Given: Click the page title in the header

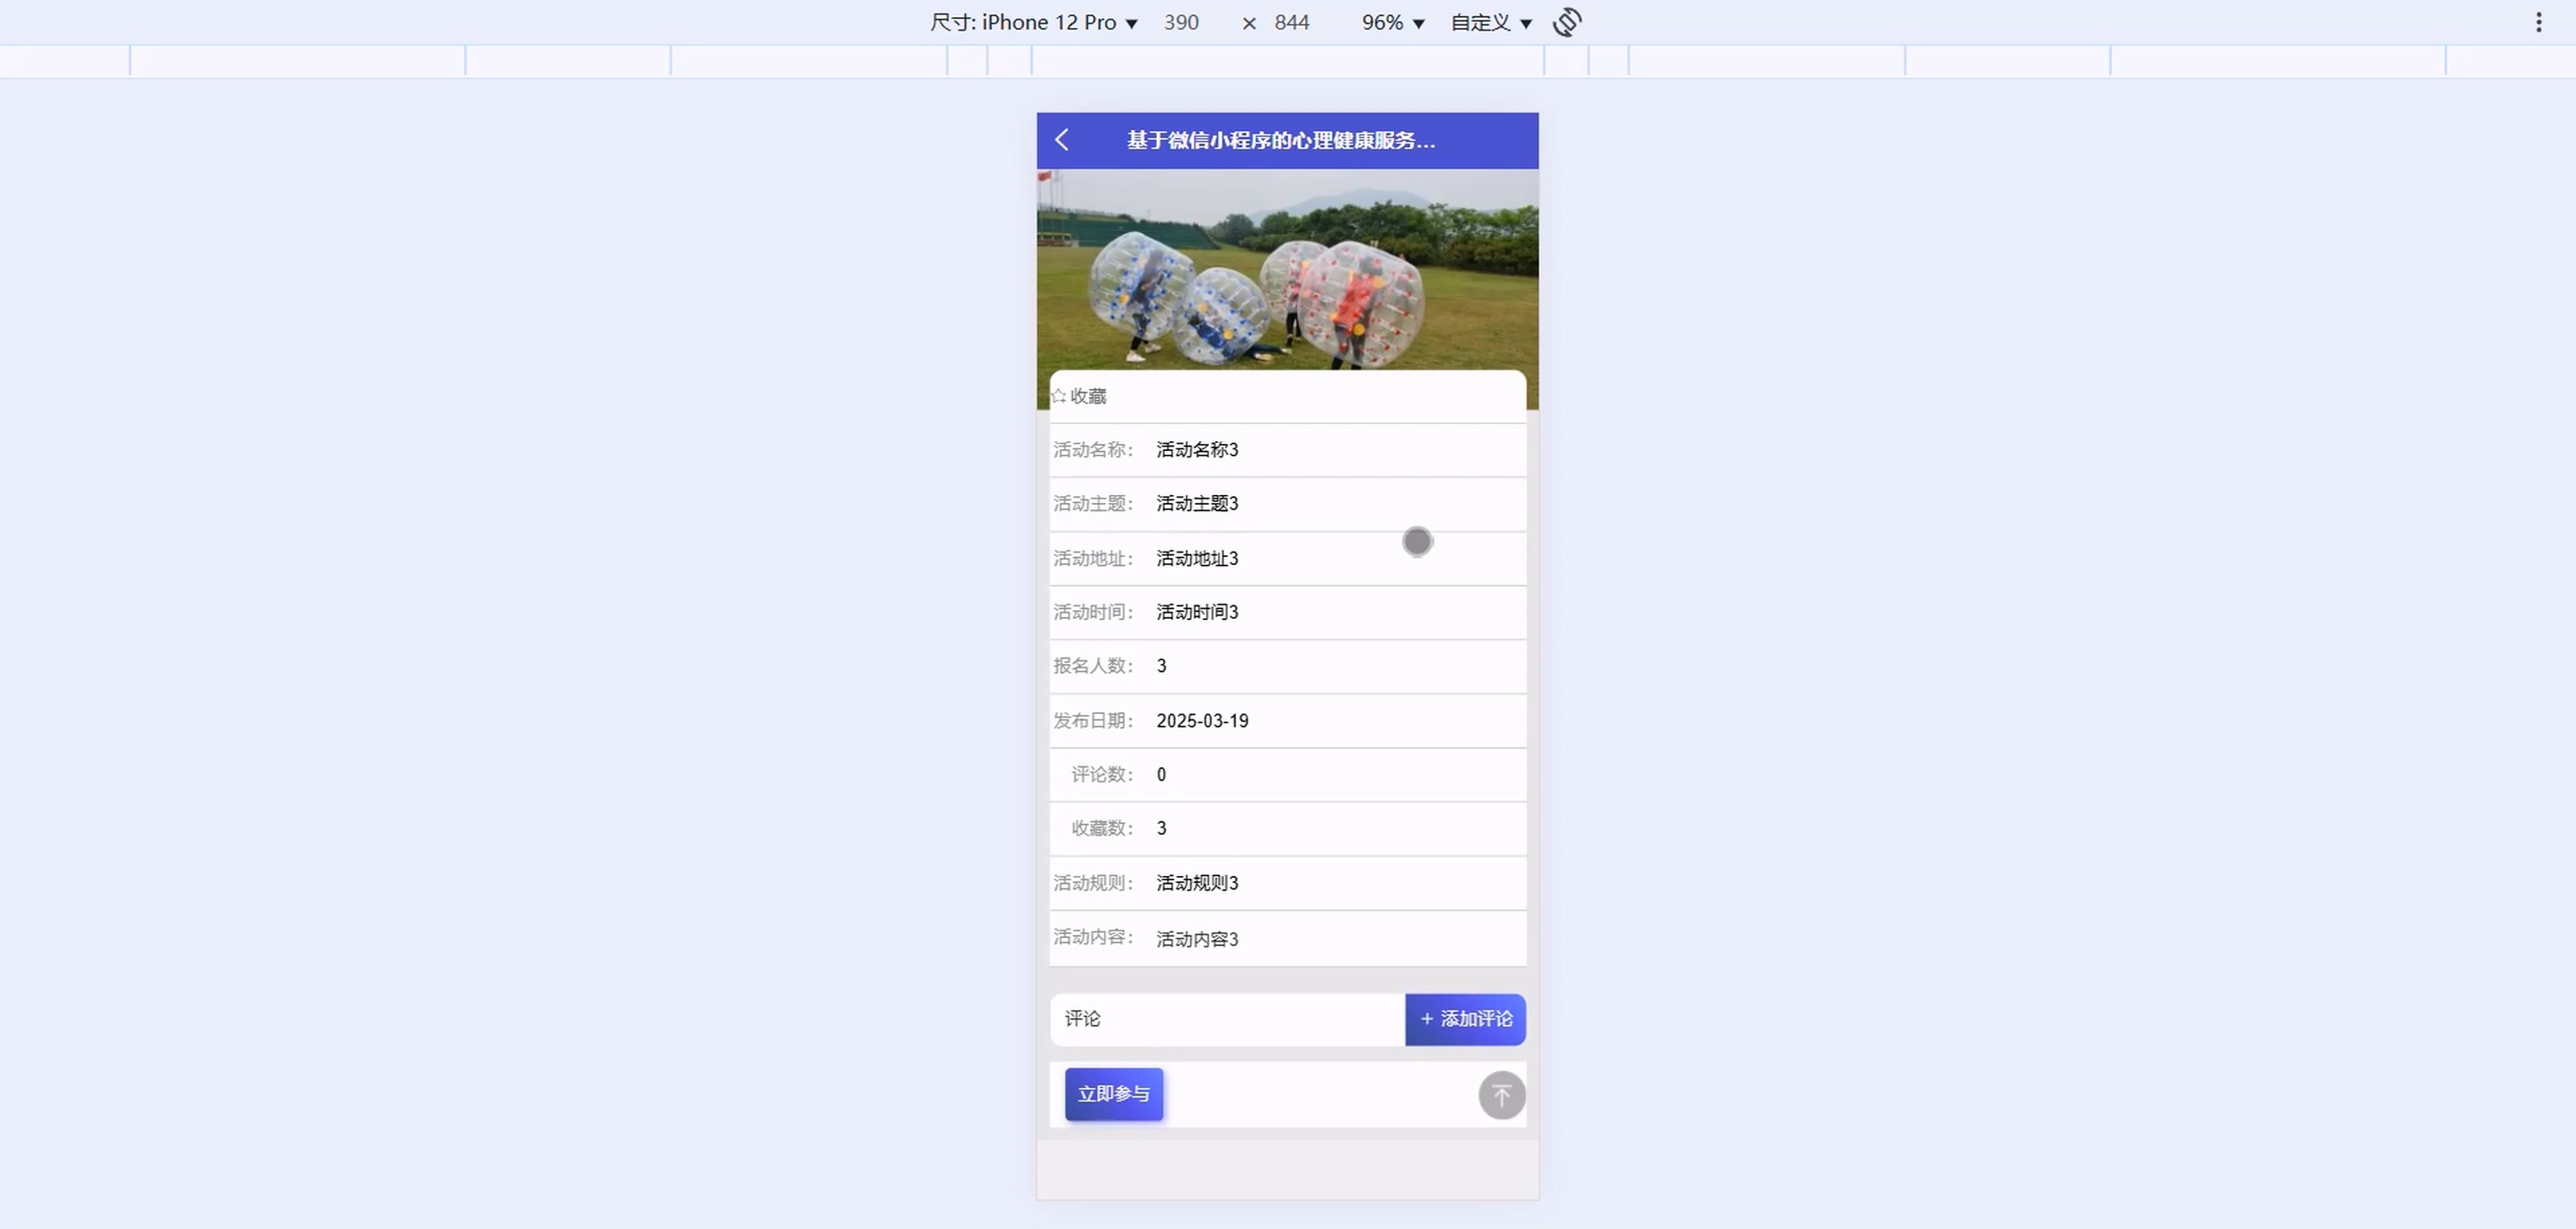Looking at the screenshot, I should point(1280,141).
